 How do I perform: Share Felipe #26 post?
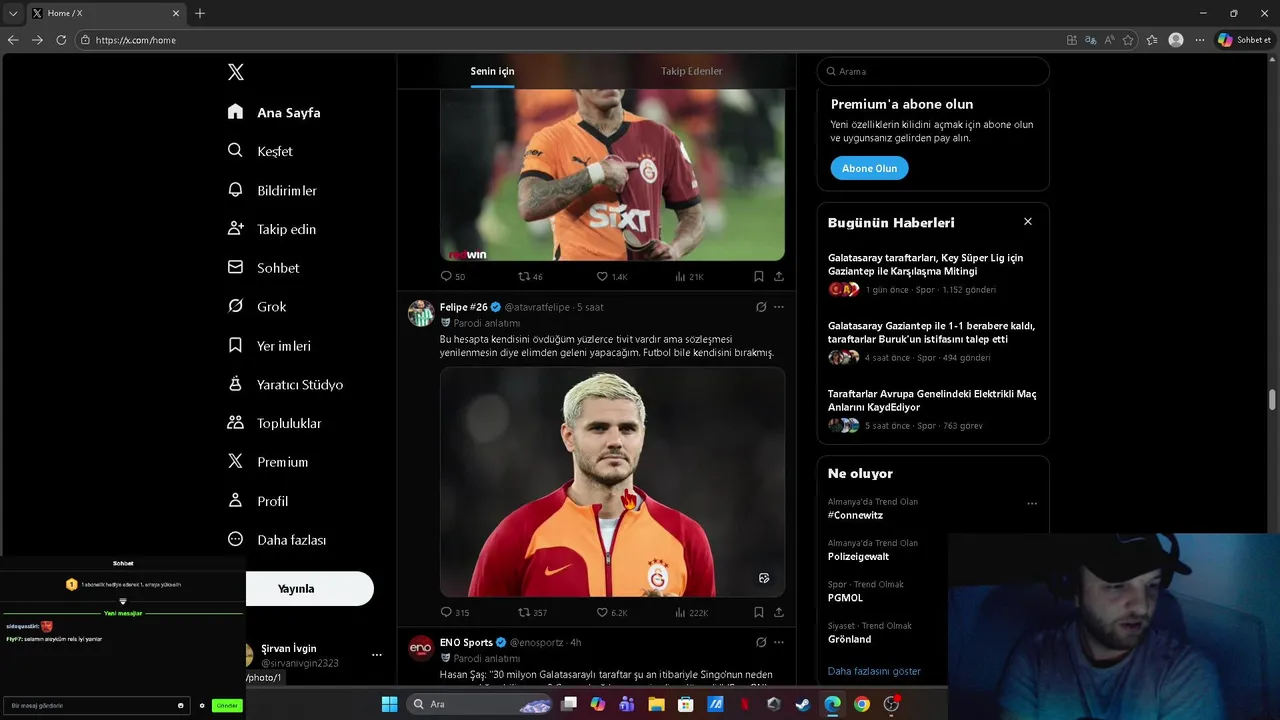[x=779, y=612]
